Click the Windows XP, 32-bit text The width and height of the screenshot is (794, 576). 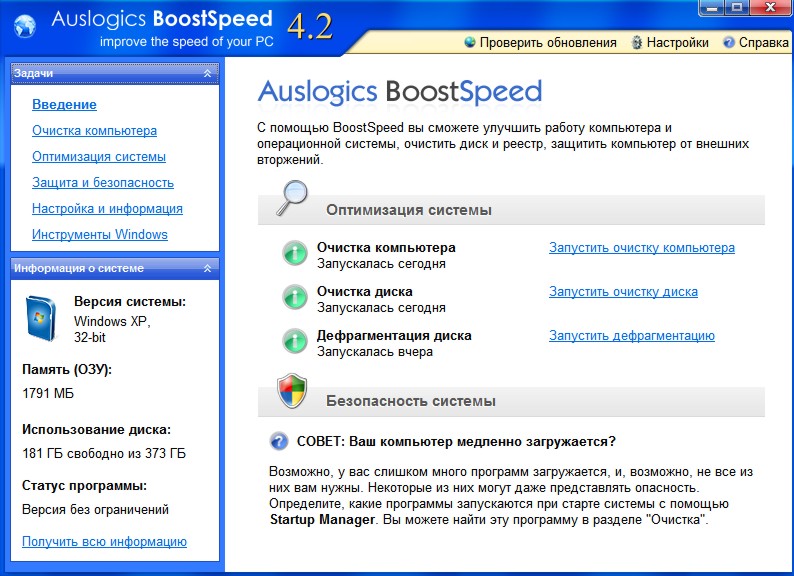coord(112,329)
